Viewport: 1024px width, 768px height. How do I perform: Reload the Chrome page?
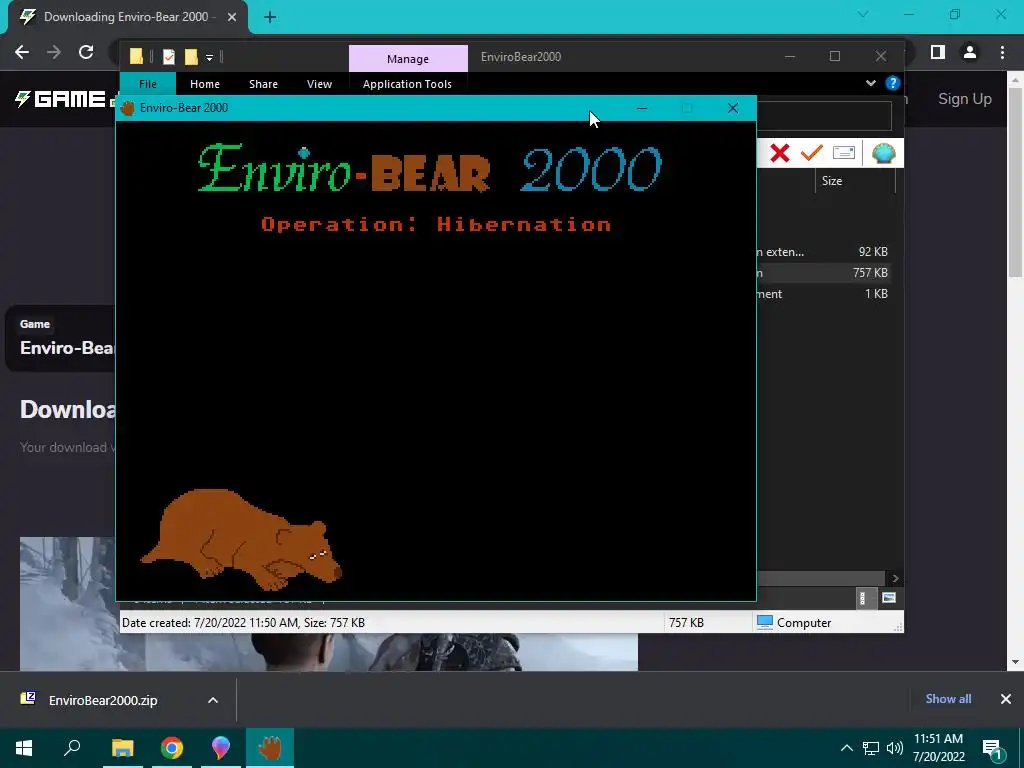pos(86,52)
